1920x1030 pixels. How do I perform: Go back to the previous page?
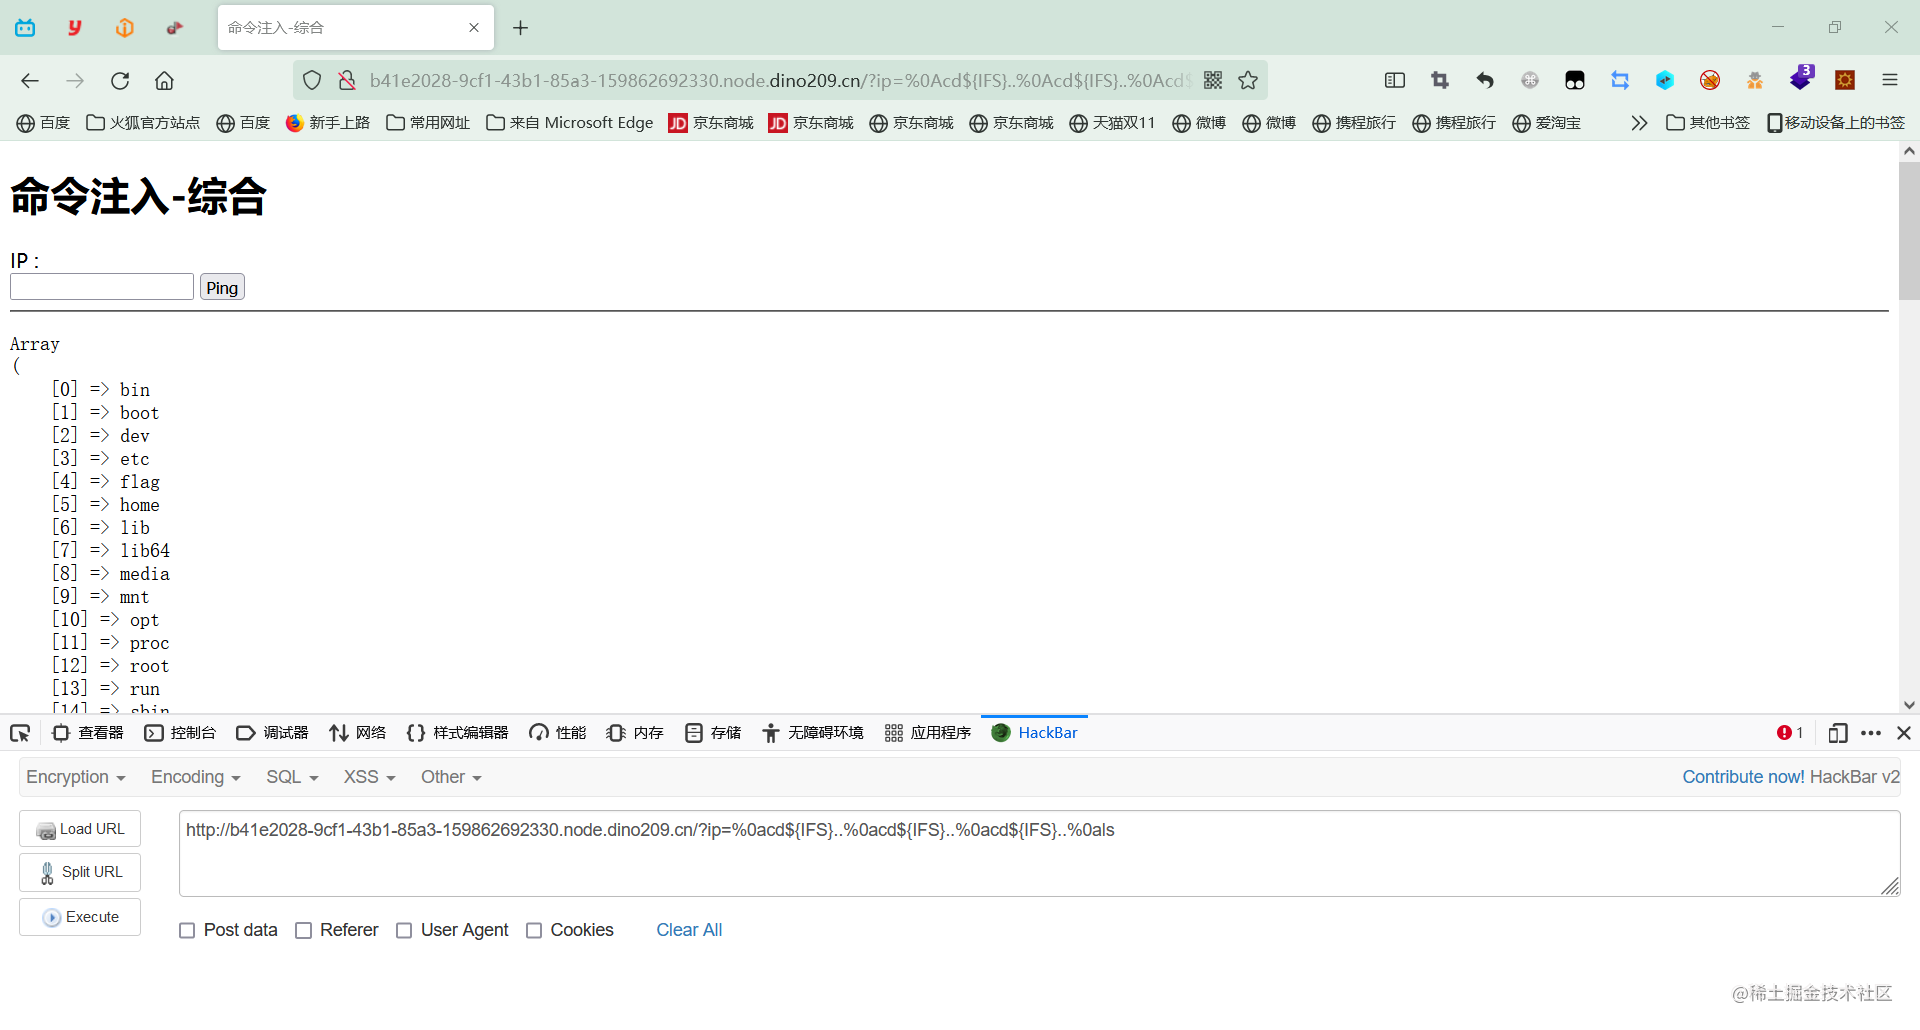coord(30,81)
